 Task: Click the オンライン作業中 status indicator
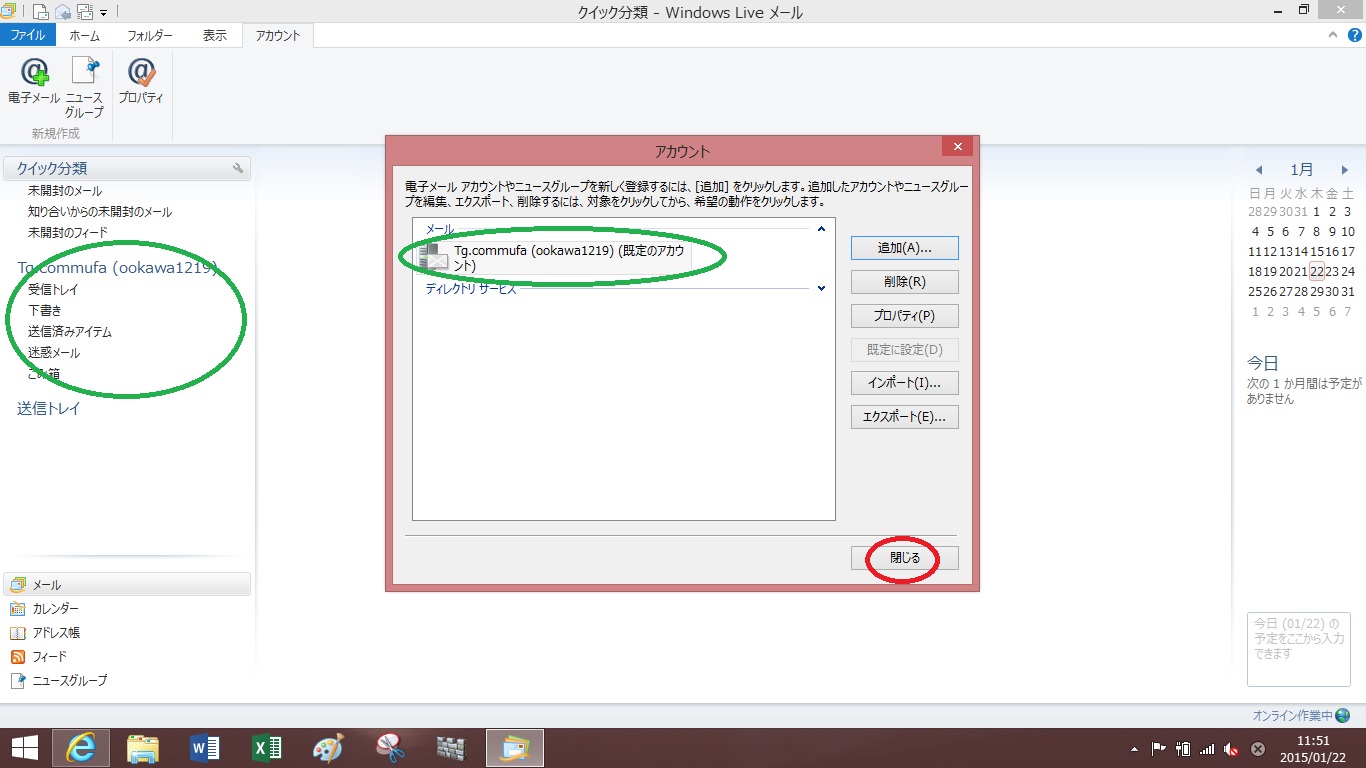click(x=1301, y=716)
